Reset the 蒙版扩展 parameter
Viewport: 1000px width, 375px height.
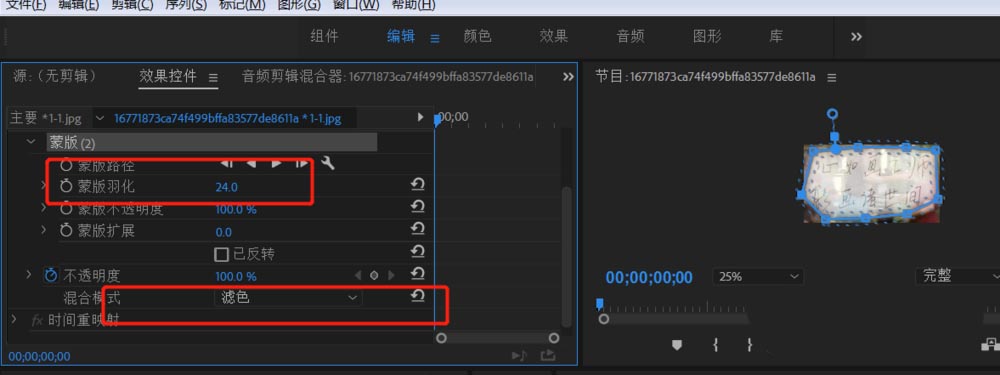point(417,229)
